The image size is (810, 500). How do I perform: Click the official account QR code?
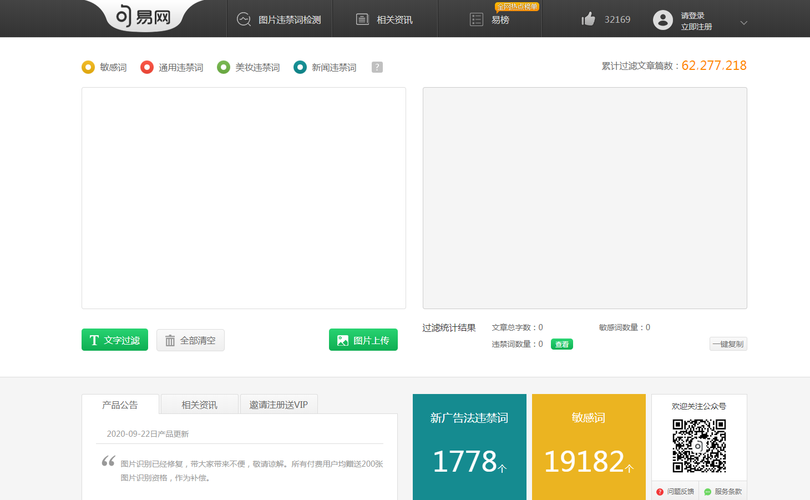[699, 444]
